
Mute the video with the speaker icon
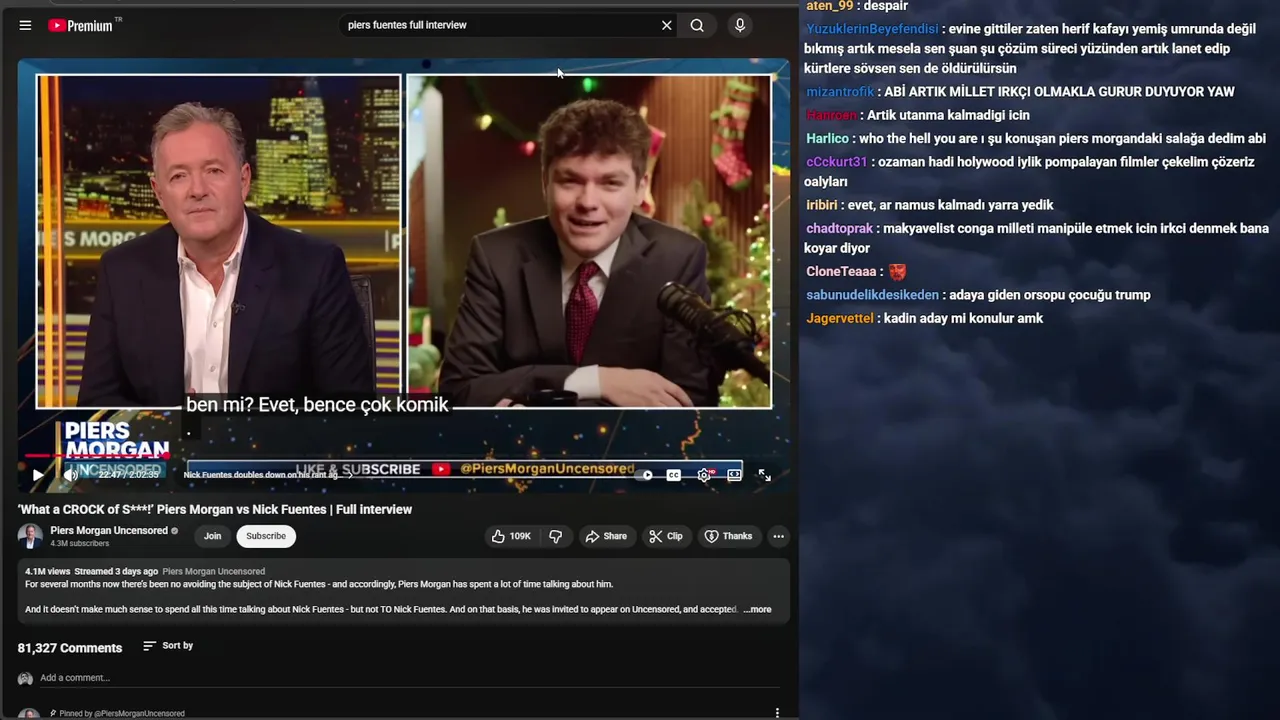pos(71,475)
